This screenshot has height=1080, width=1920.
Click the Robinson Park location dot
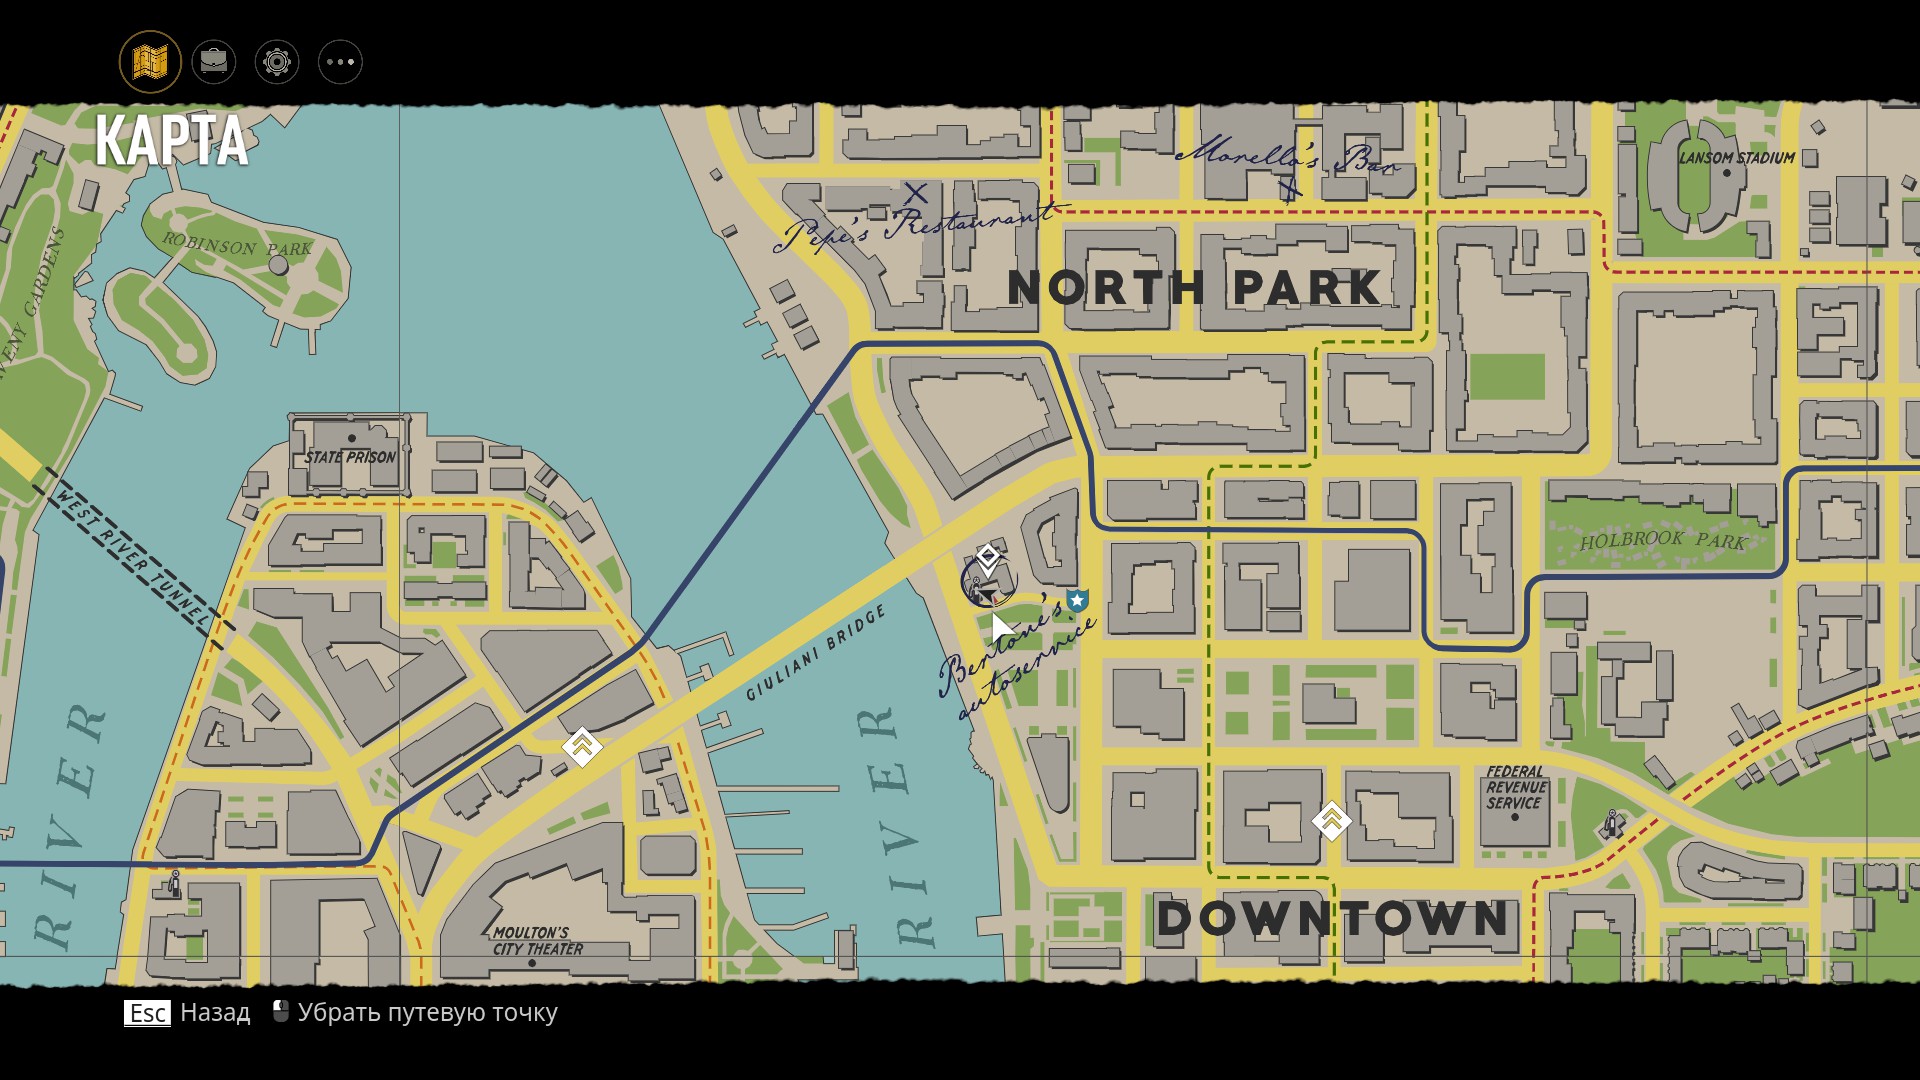(x=279, y=266)
